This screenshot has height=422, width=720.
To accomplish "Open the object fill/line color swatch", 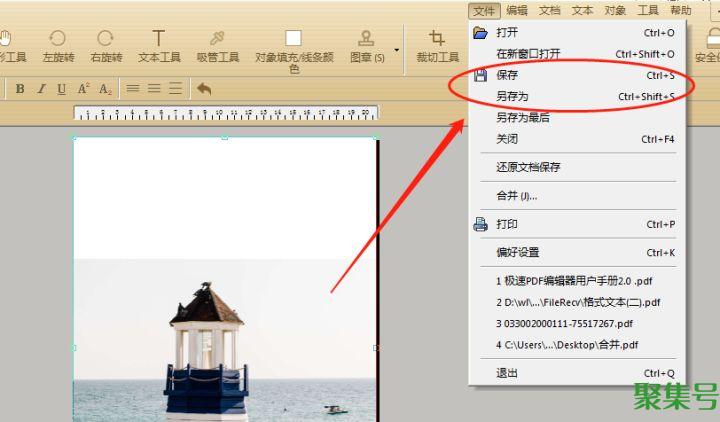I will tap(293, 39).
